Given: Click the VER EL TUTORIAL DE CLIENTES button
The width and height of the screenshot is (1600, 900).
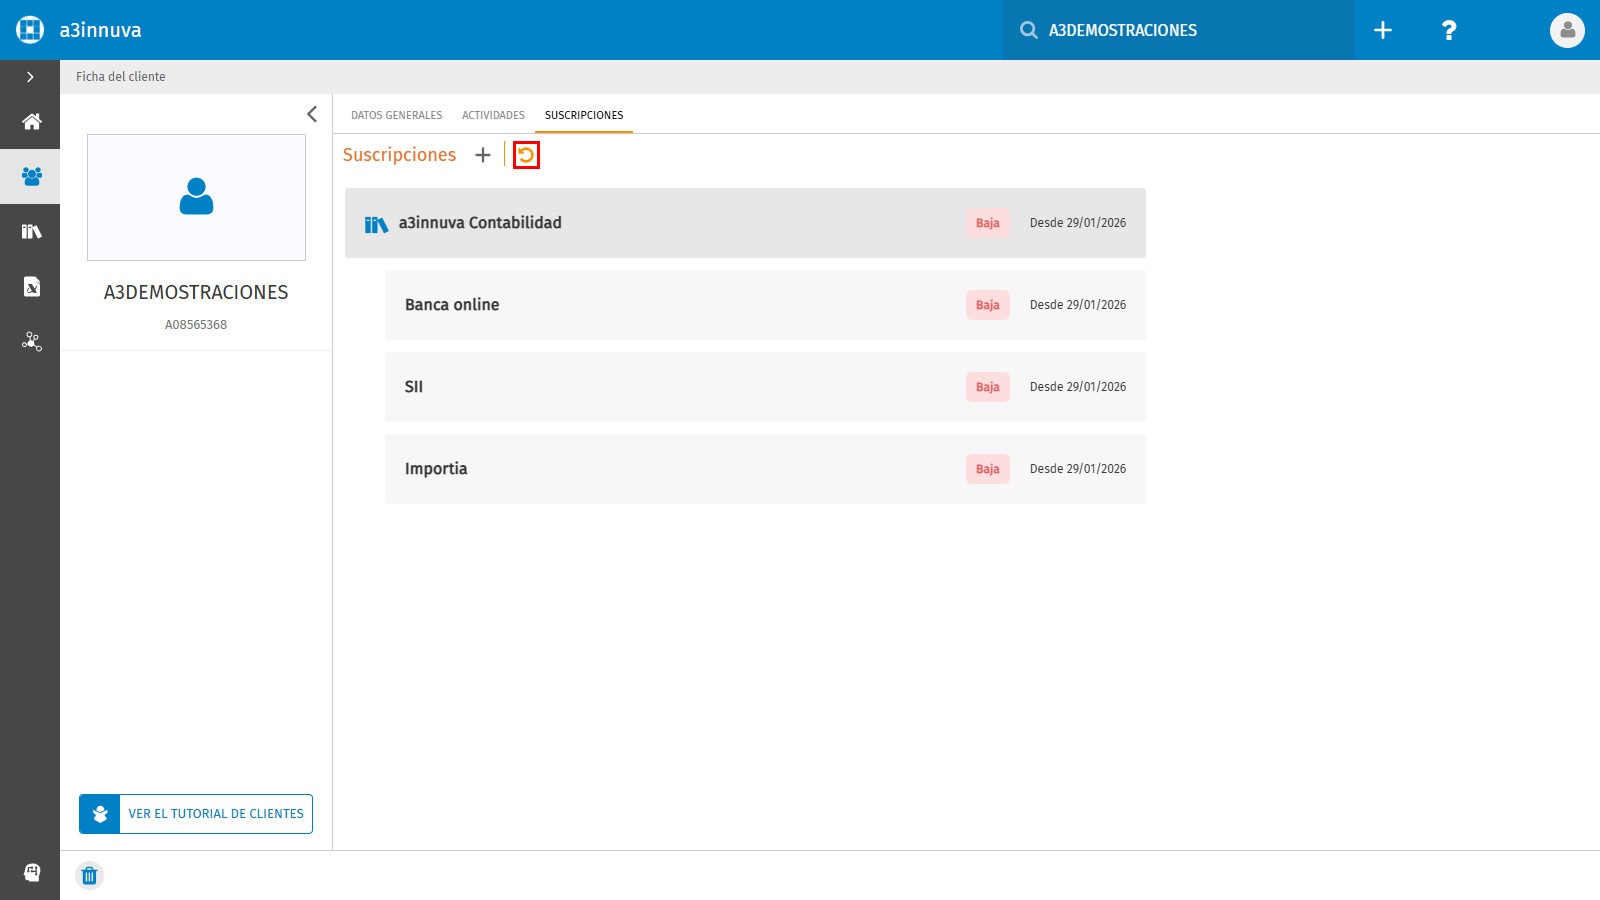Looking at the screenshot, I should click(196, 814).
